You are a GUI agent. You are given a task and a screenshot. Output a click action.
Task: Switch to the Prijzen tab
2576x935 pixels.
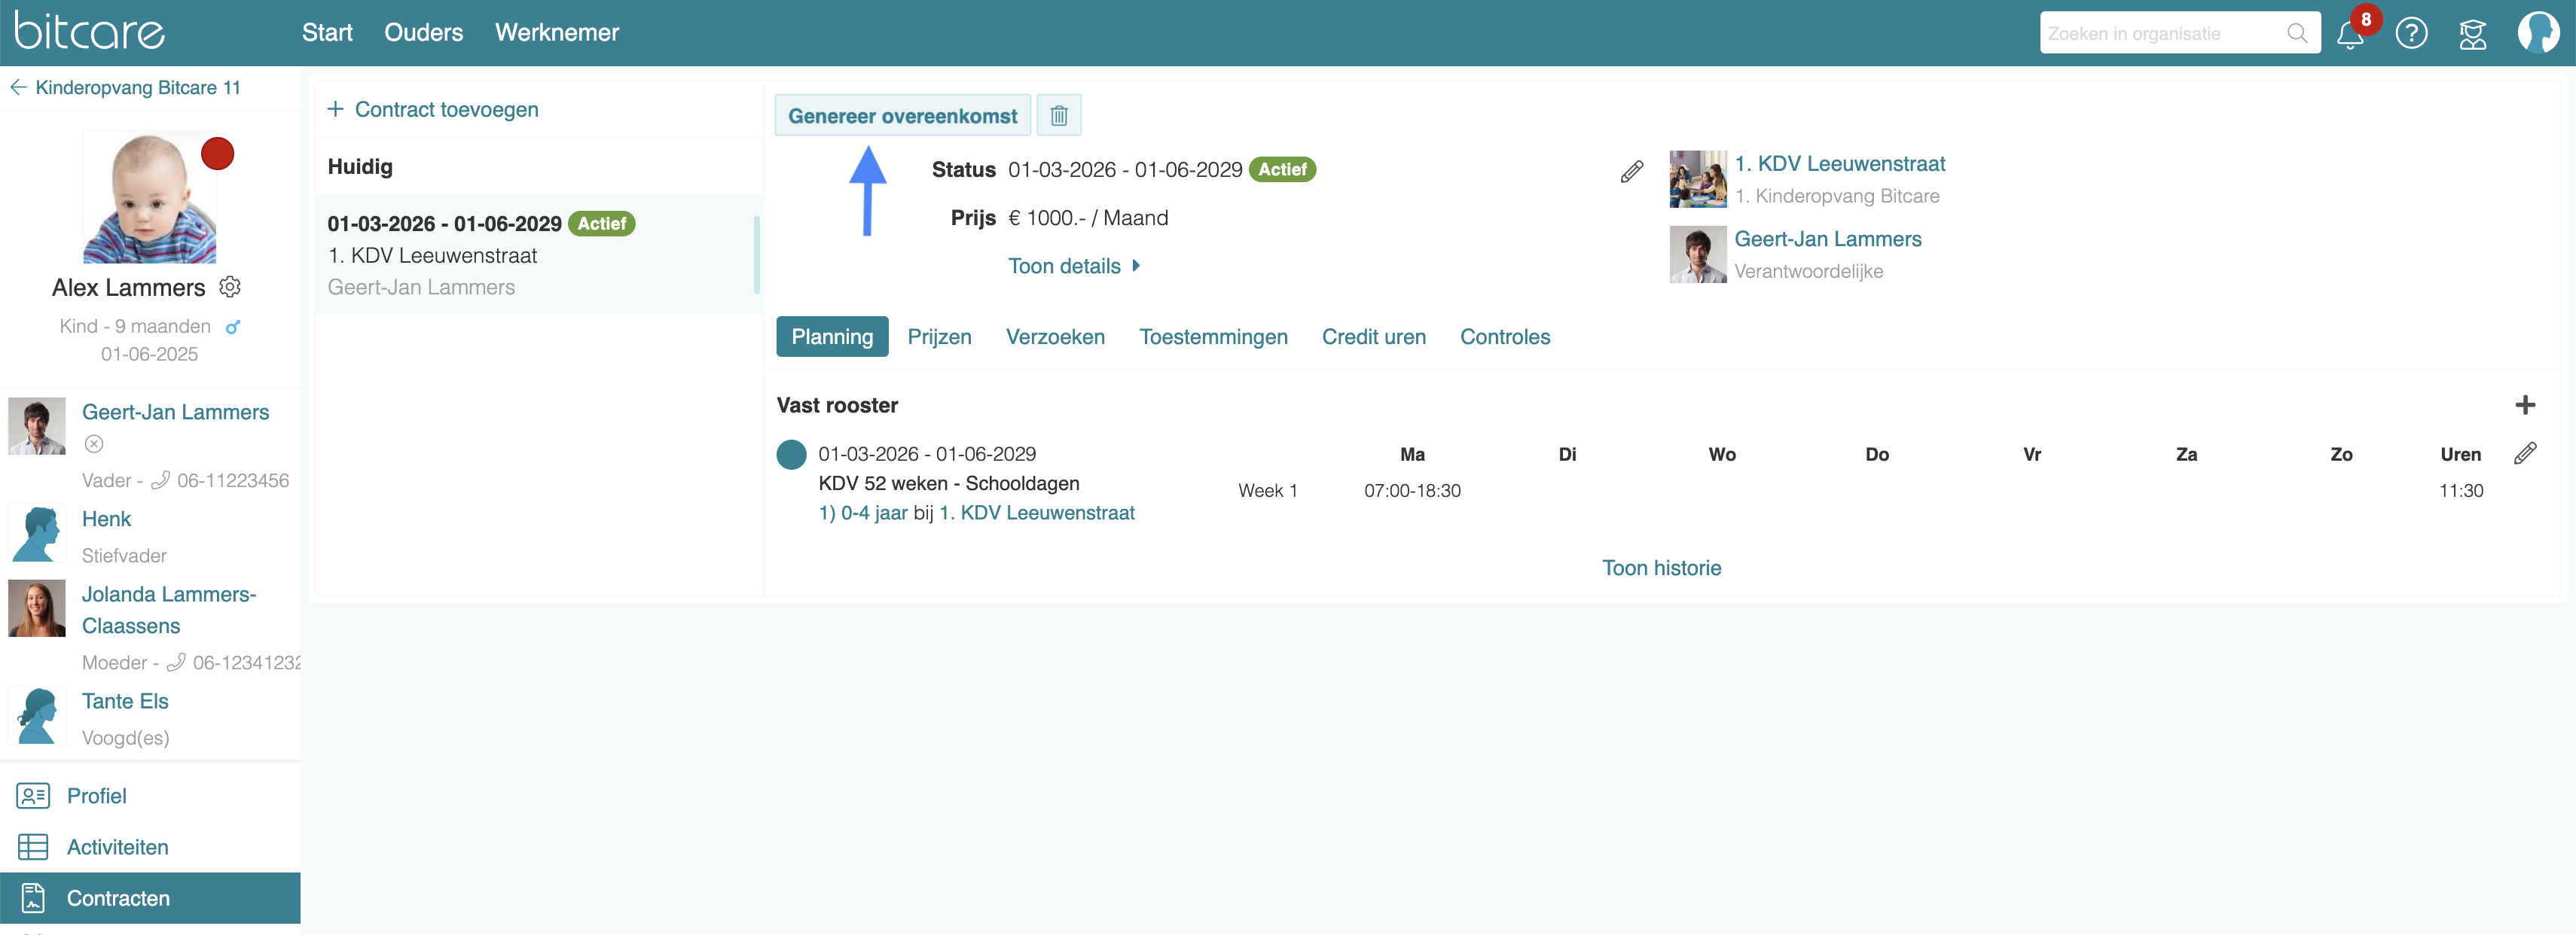coord(939,337)
